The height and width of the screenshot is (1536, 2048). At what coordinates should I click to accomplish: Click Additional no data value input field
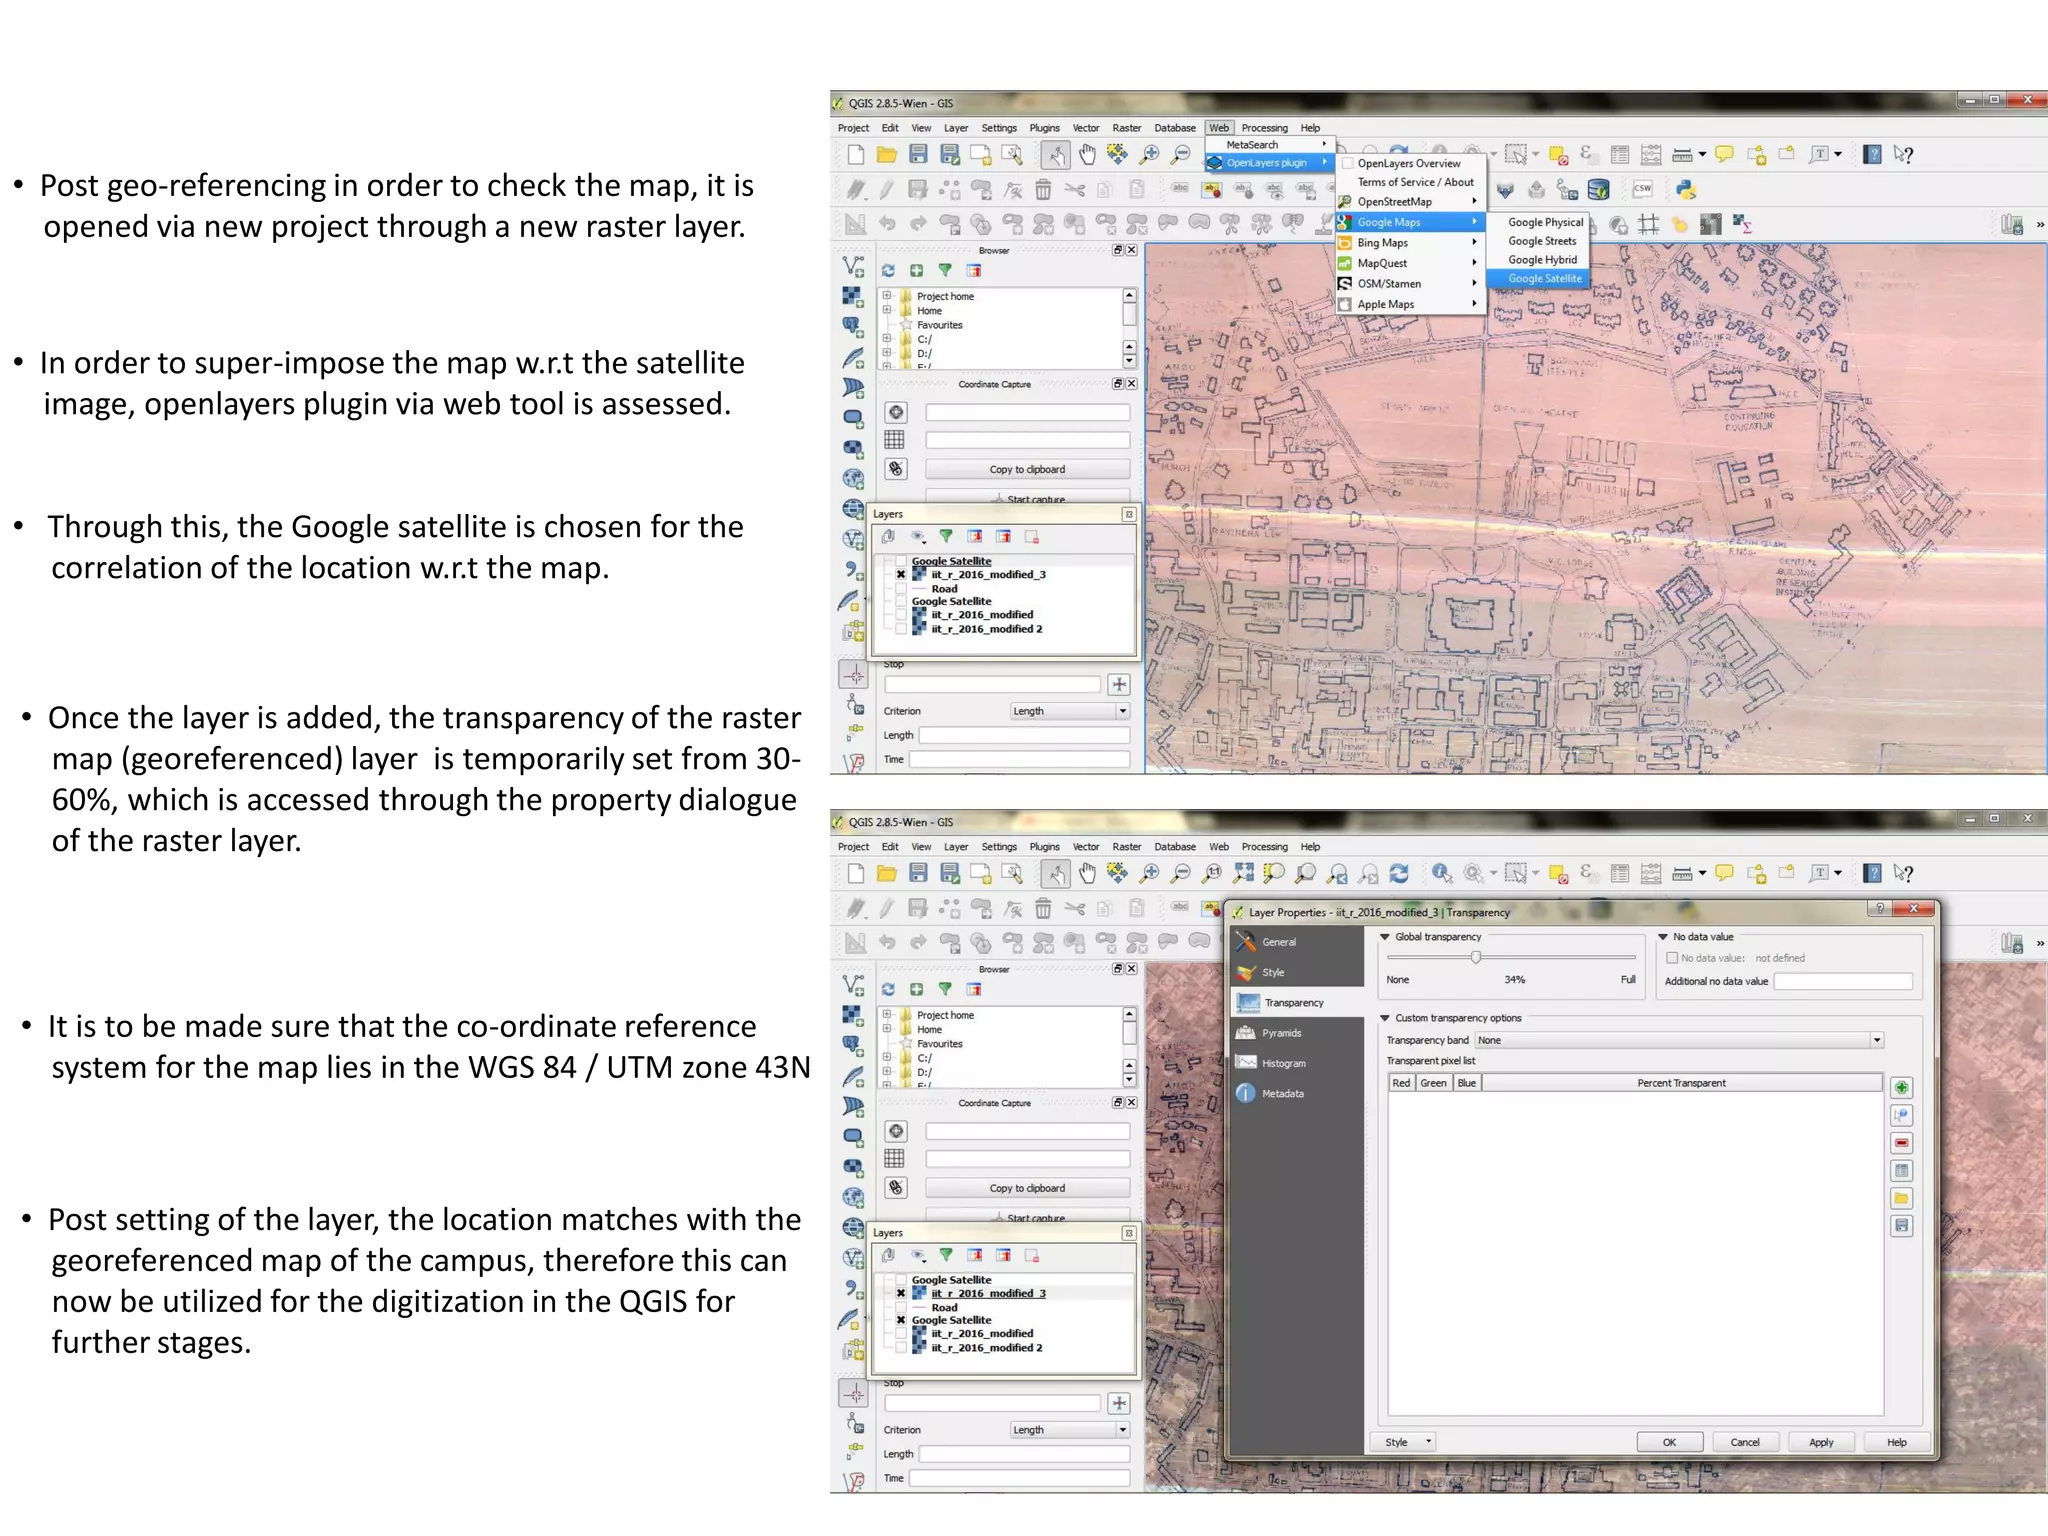1843,981
